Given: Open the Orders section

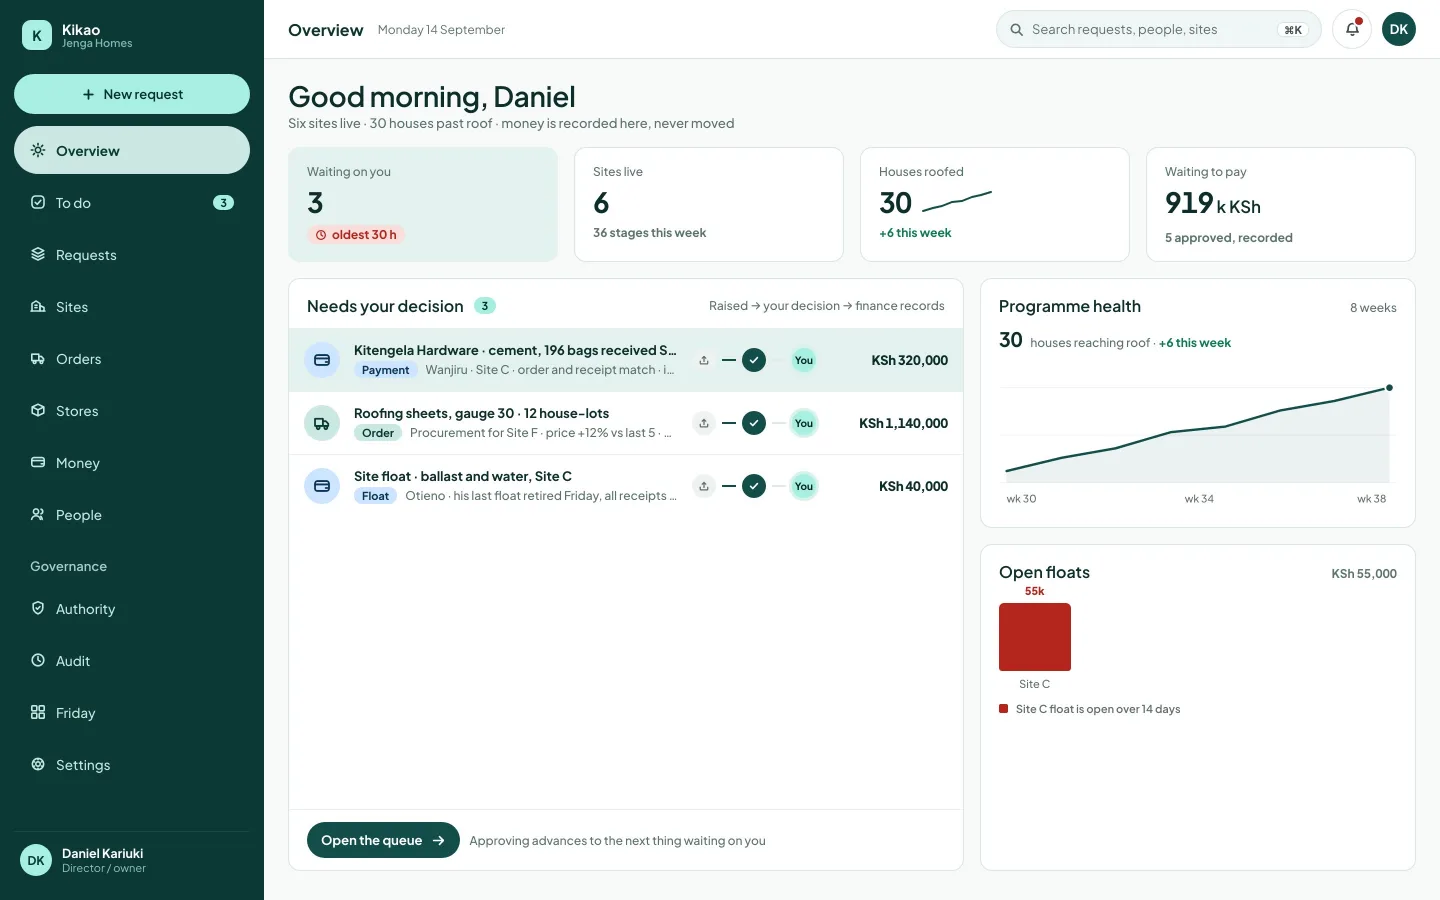Looking at the screenshot, I should (132, 358).
